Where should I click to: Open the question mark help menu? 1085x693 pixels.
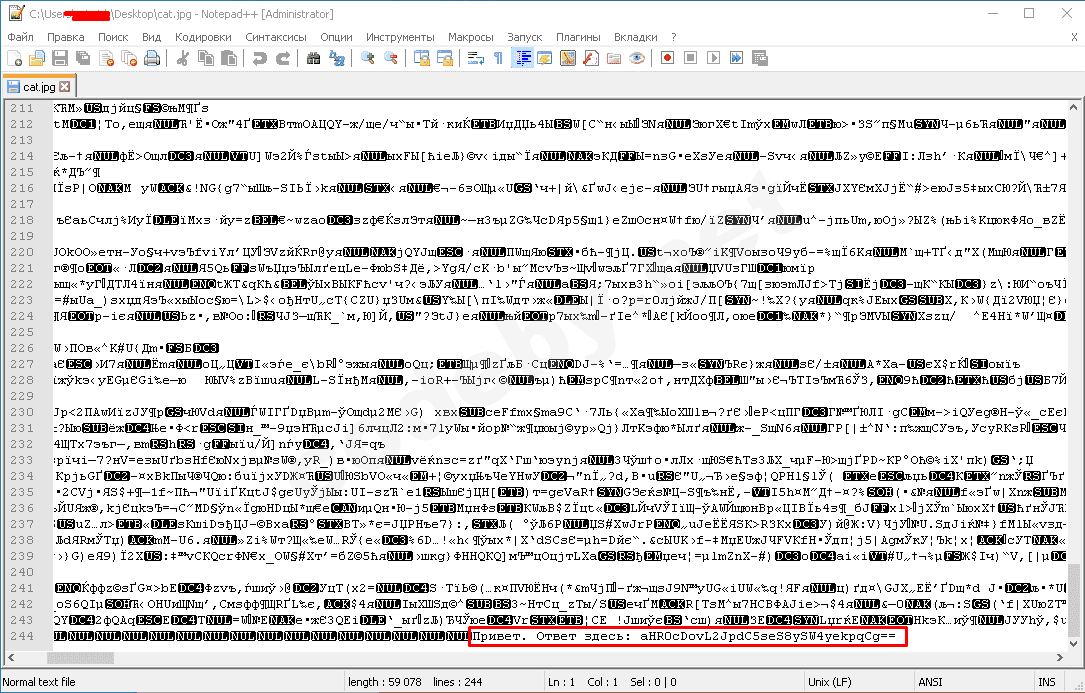point(673,37)
